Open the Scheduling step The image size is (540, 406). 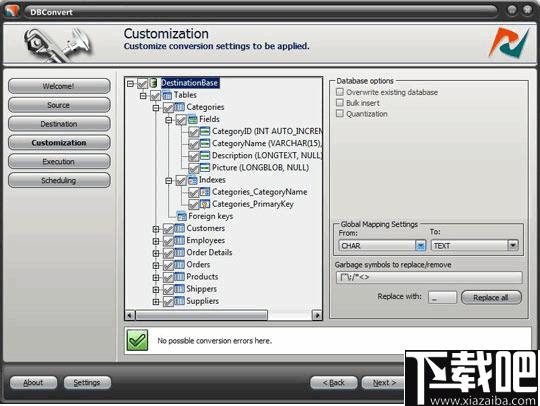(59, 180)
